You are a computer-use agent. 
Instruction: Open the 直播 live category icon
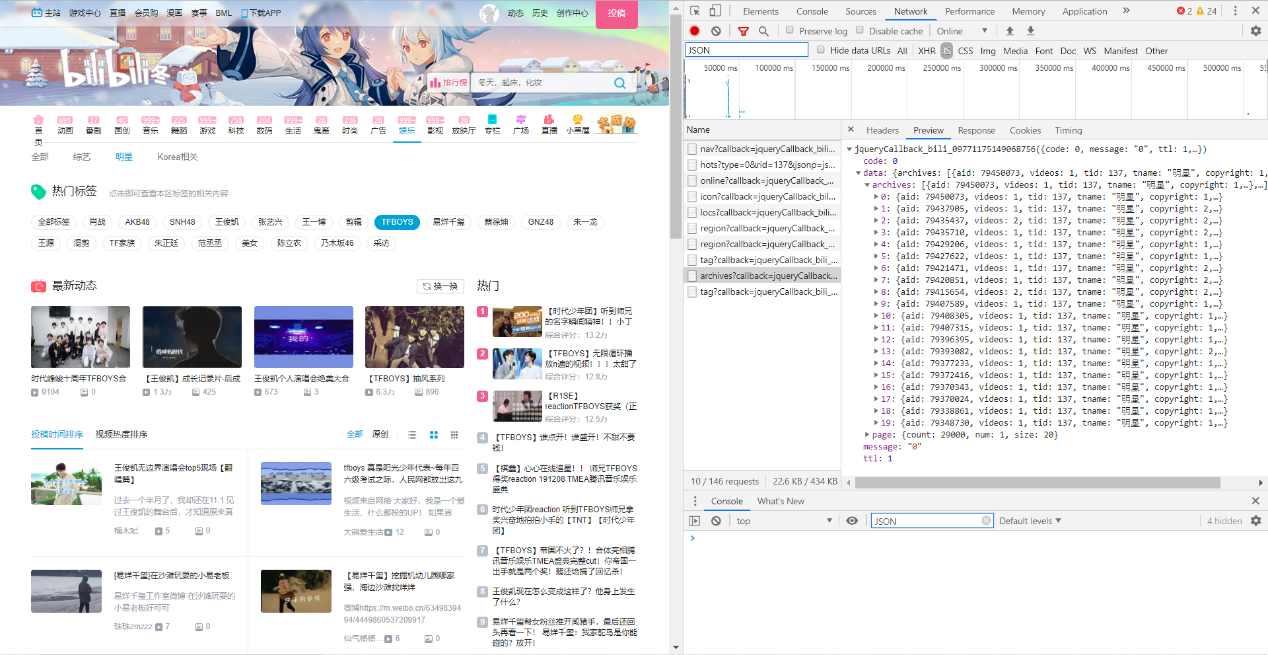tap(549, 124)
